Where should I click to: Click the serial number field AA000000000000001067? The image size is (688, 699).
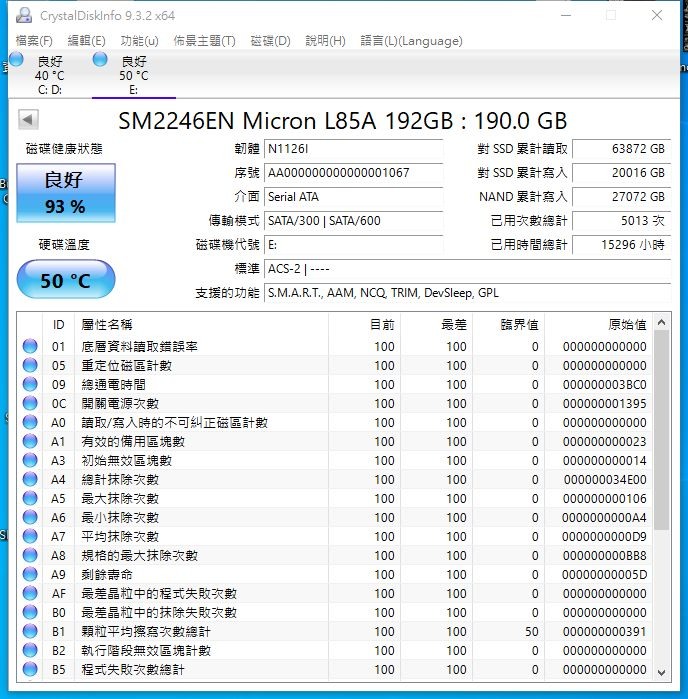pos(354,173)
